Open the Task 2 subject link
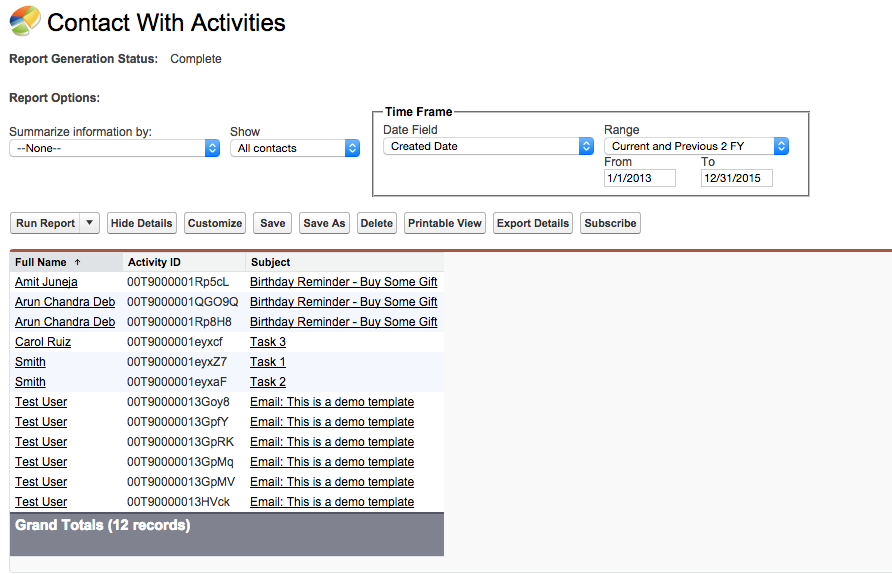This screenshot has height=574, width=892. (268, 382)
